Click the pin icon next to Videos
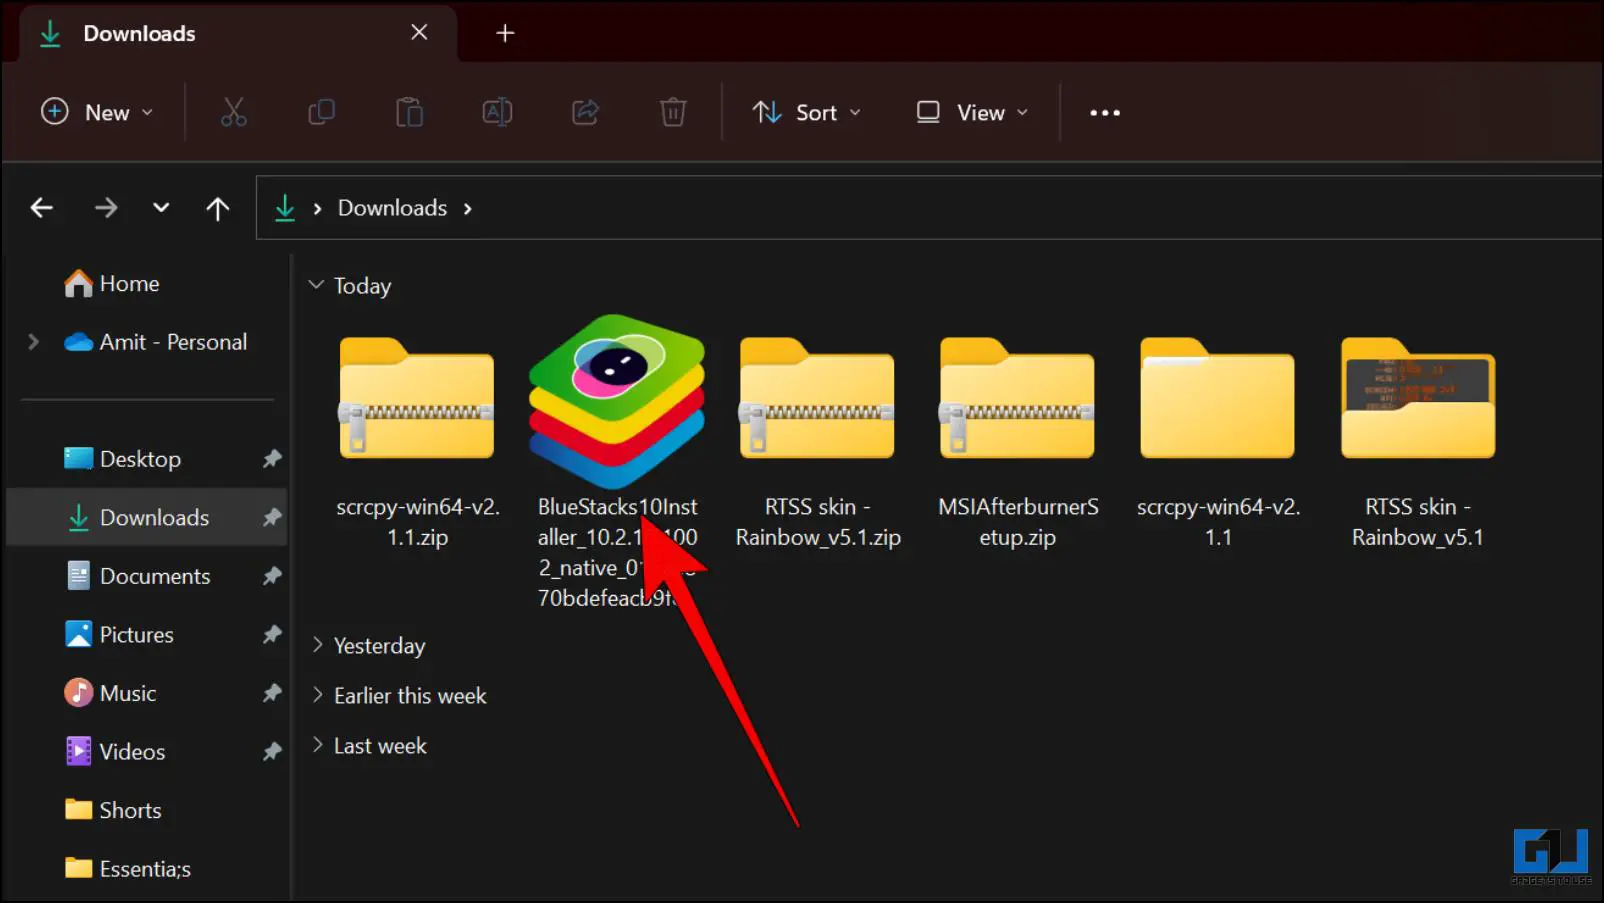 point(272,751)
